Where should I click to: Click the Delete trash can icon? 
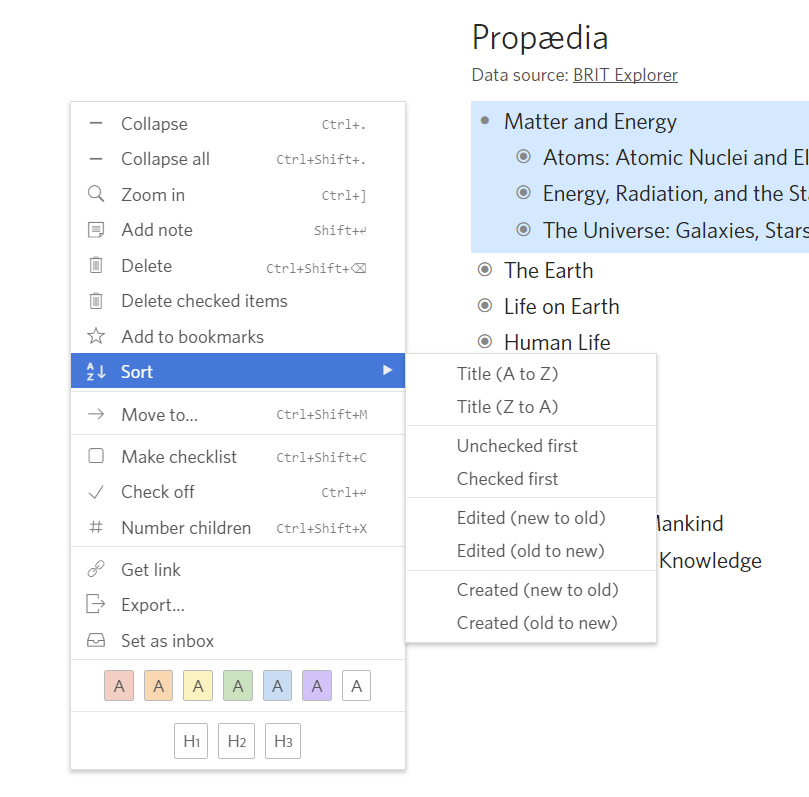pyautogui.click(x=96, y=265)
